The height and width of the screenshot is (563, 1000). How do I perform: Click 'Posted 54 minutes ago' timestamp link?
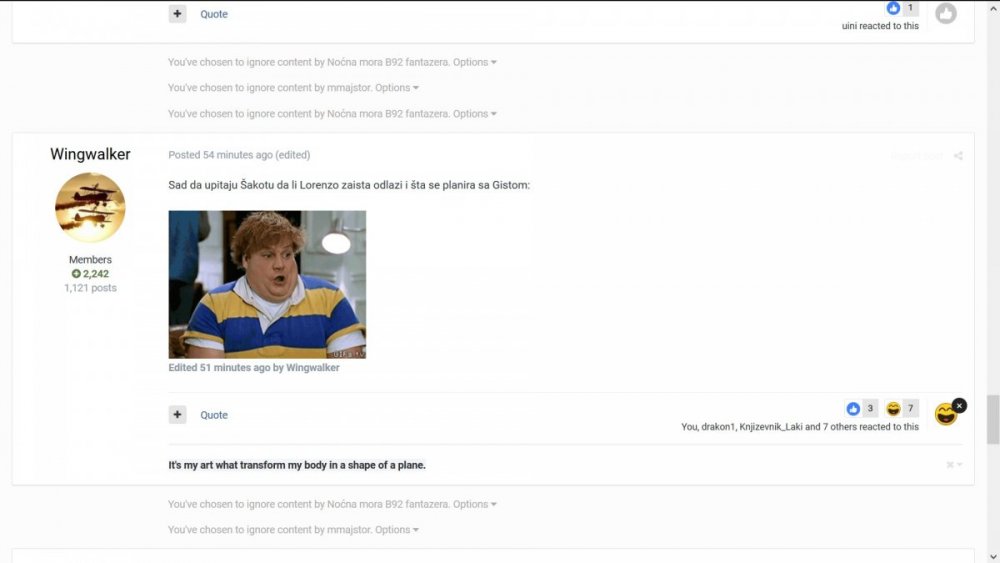[x=220, y=155]
